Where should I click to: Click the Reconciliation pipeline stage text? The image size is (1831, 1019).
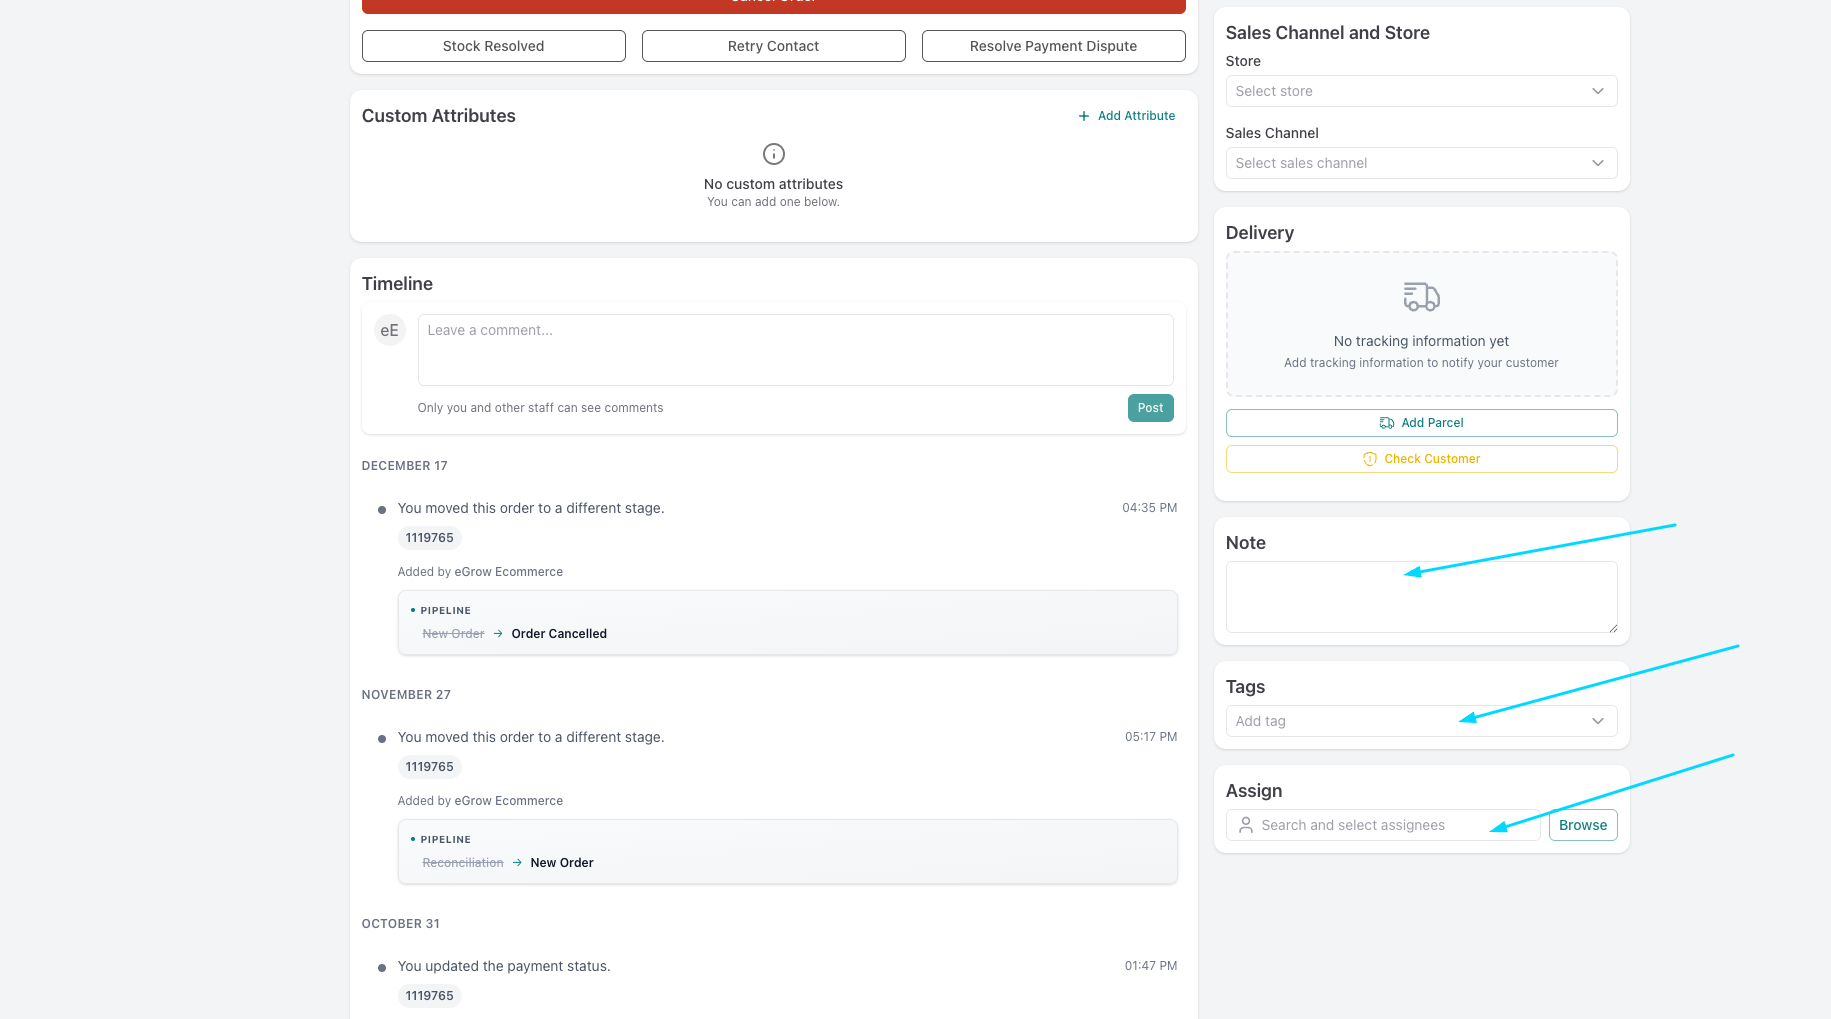(x=463, y=863)
